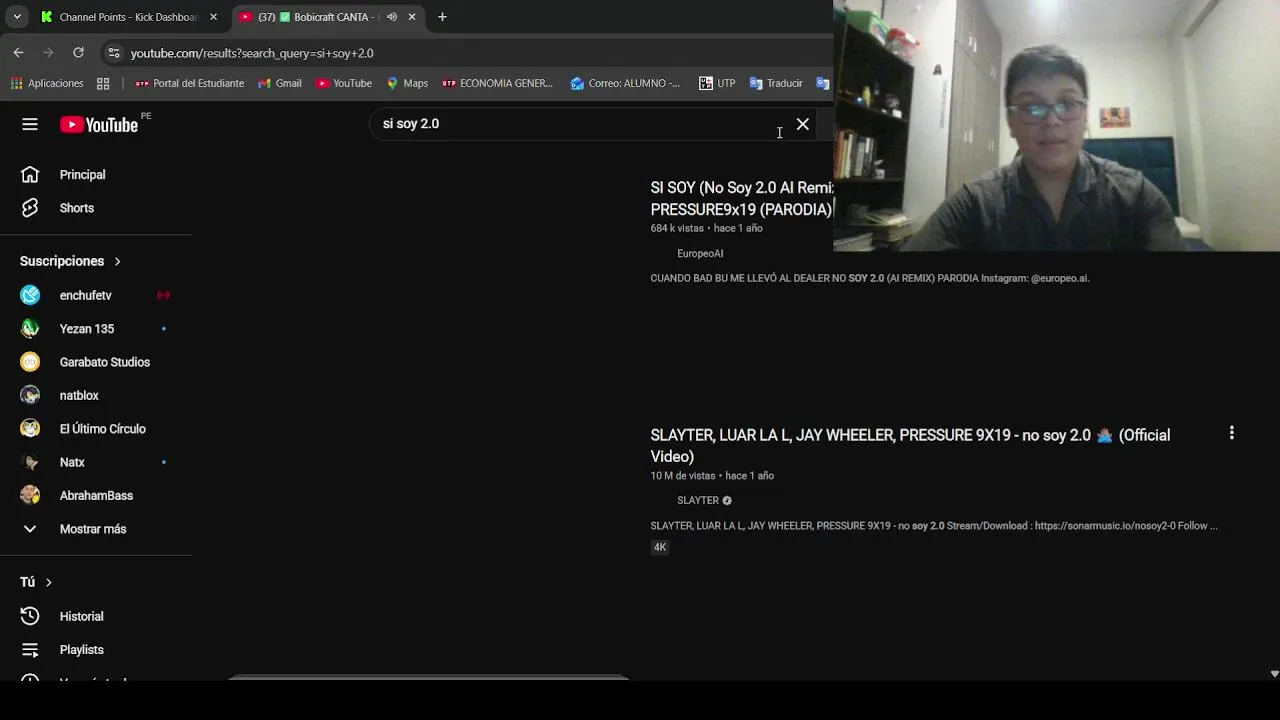The image size is (1280, 720).
Task: Reload the page
Action: pos(78,53)
